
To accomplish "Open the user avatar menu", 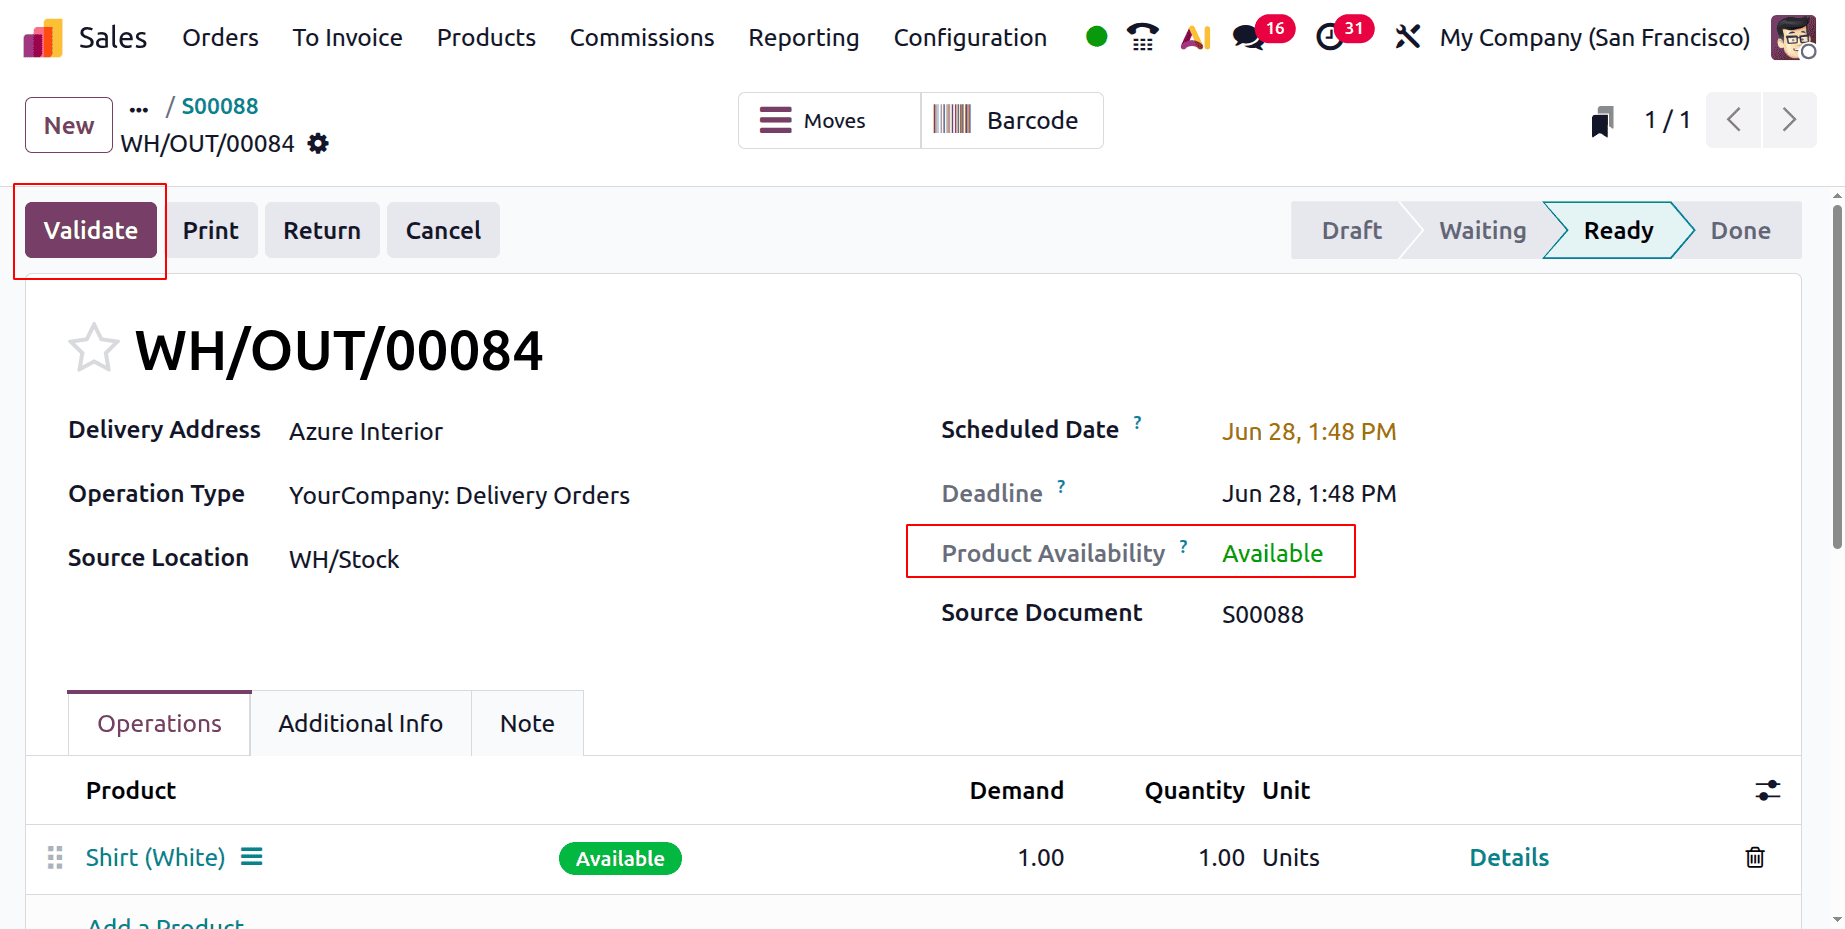I will pos(1793,37).
